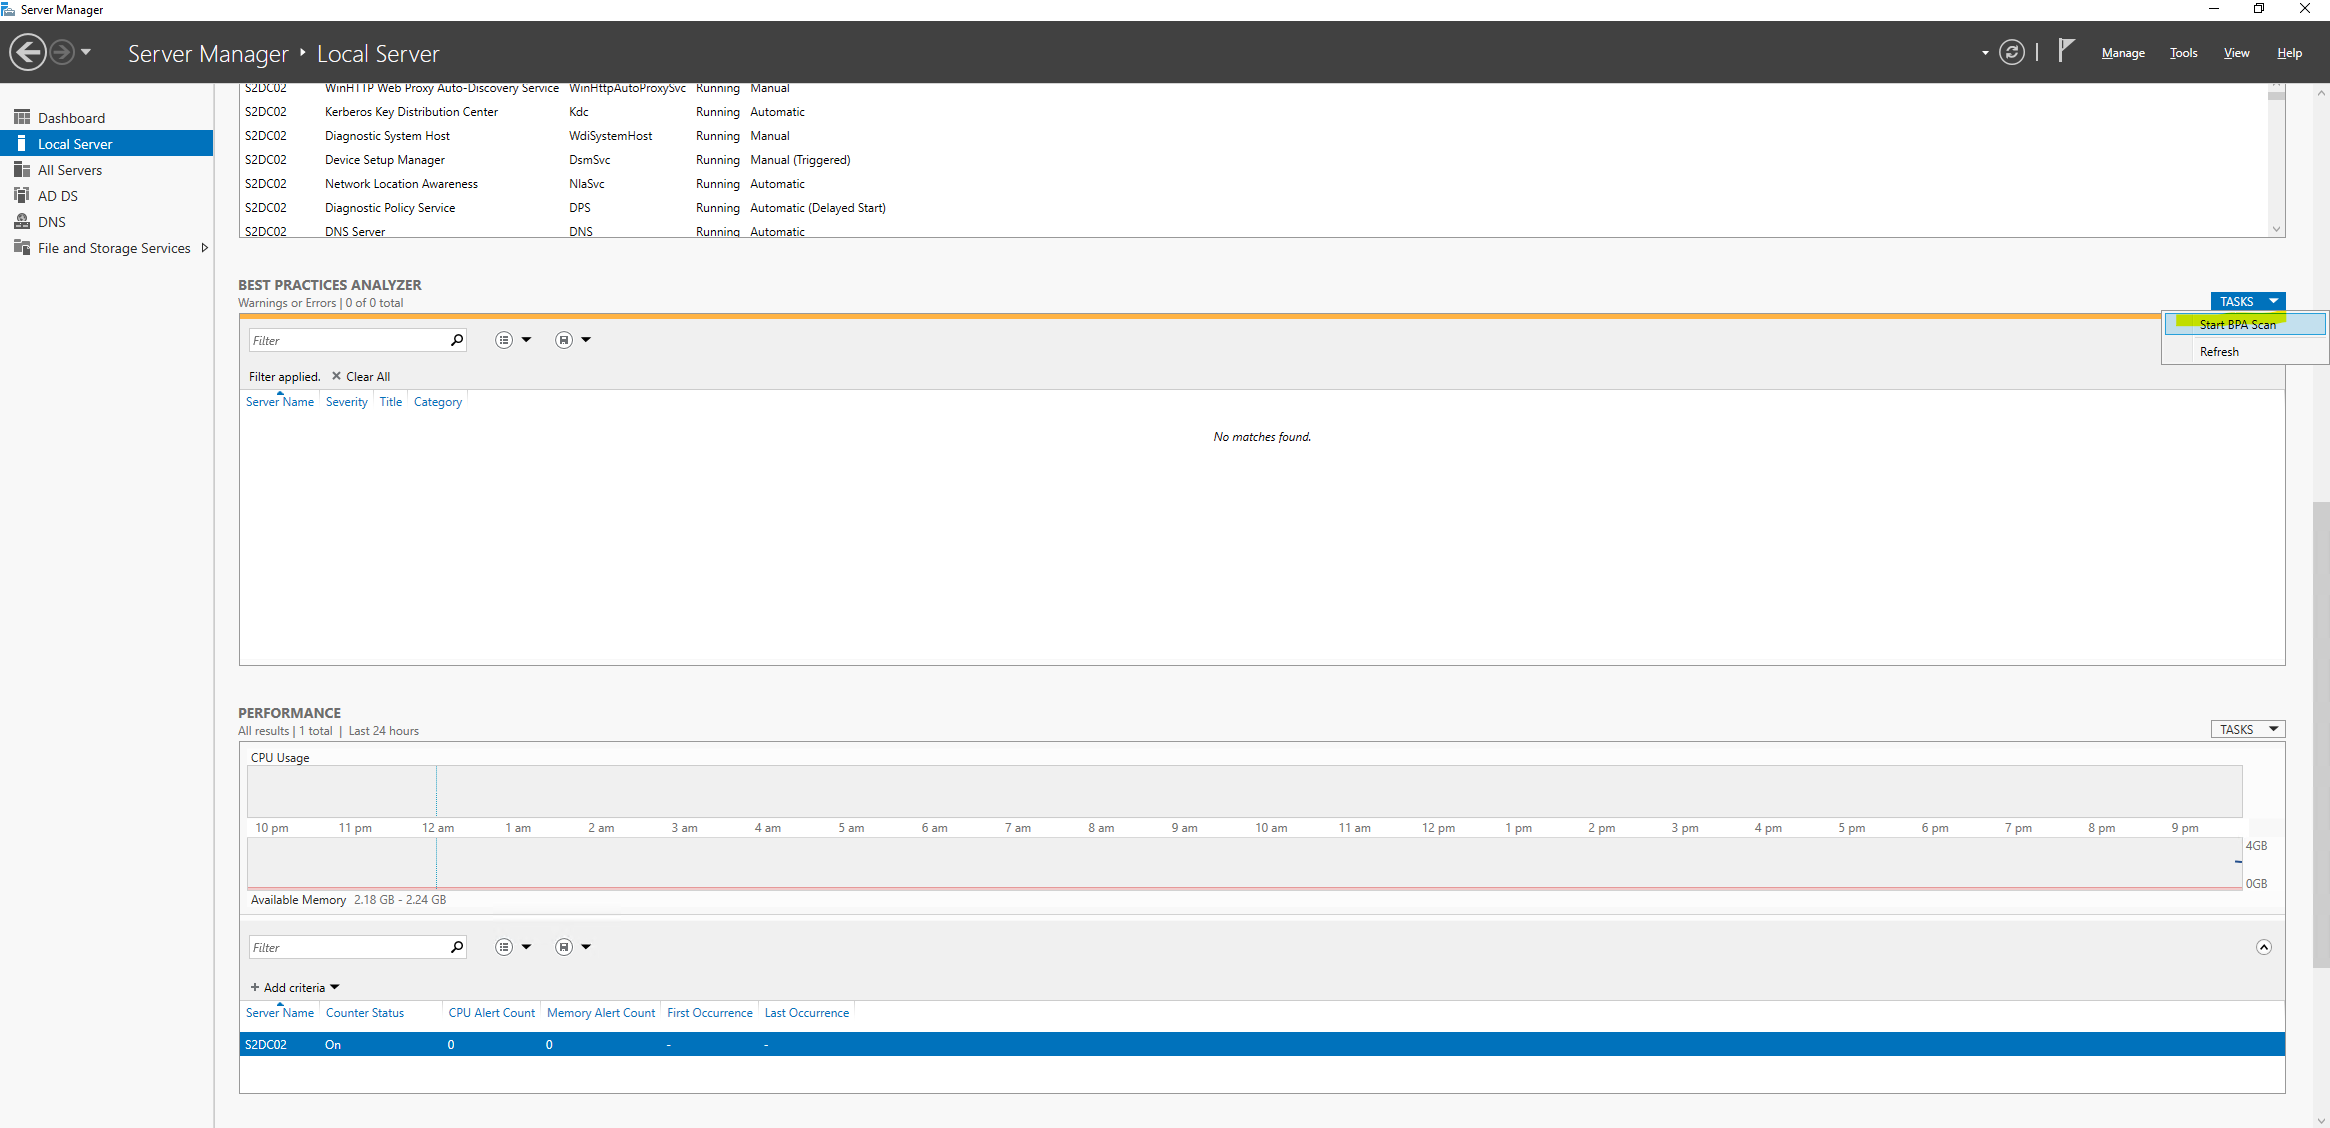This screenshot has width=2330, height=1128.
Task: Open the Performance TASKS dropdown
Action: [x=2247, y=729]
